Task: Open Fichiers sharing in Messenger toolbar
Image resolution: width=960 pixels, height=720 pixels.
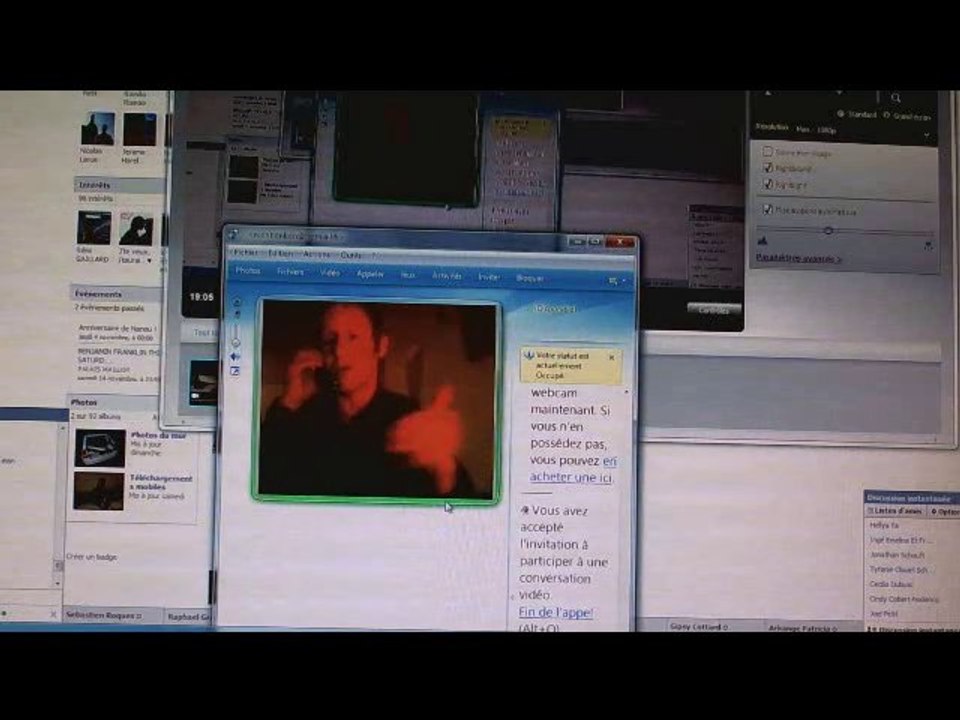Action: point(290,272)
